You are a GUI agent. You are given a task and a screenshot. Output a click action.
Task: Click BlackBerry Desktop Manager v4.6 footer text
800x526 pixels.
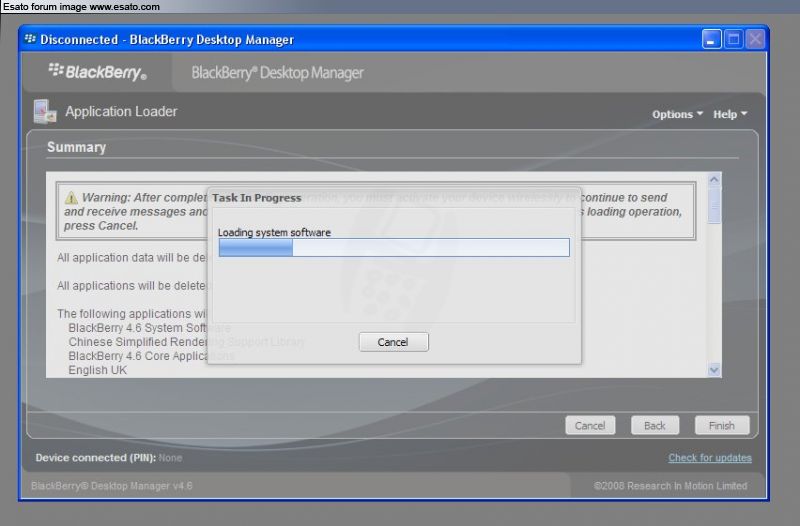[x=112, y=486]
